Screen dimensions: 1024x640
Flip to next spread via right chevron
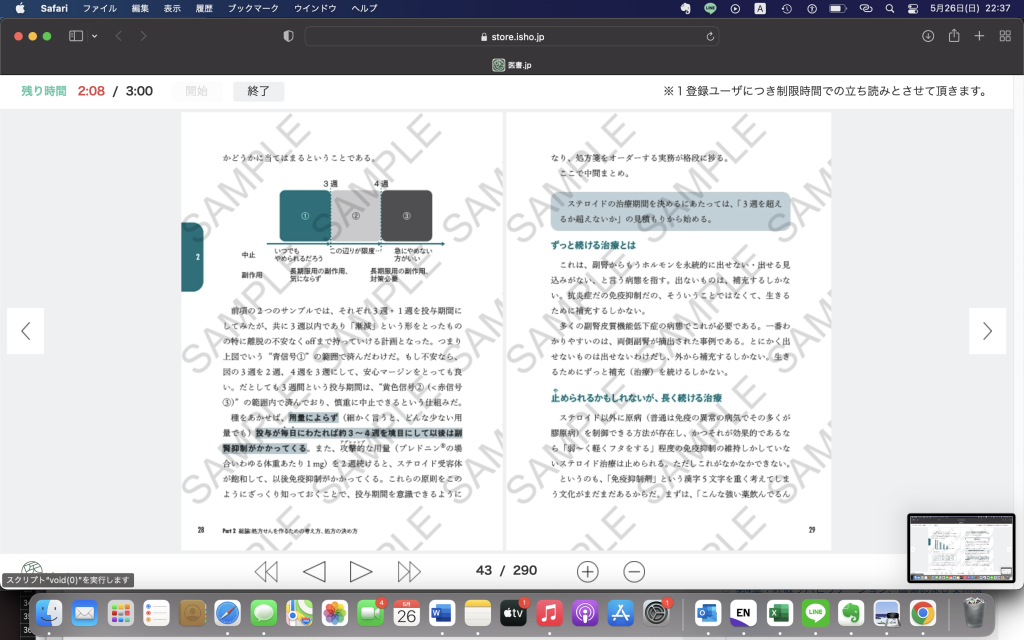(987, 331)
